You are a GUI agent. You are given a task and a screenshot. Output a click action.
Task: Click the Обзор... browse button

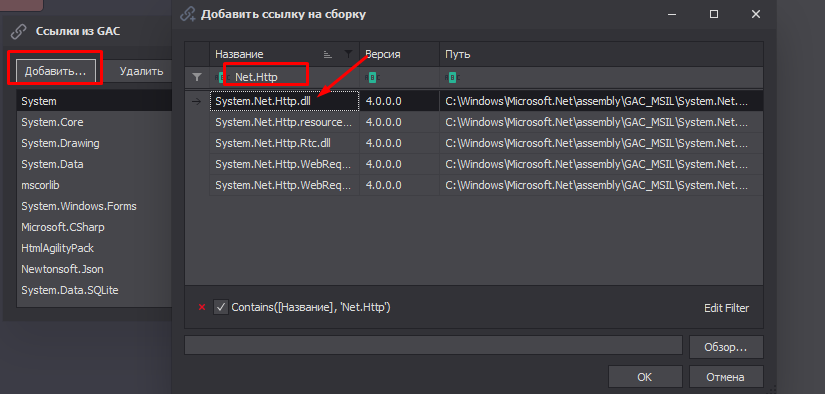point(726,347)
